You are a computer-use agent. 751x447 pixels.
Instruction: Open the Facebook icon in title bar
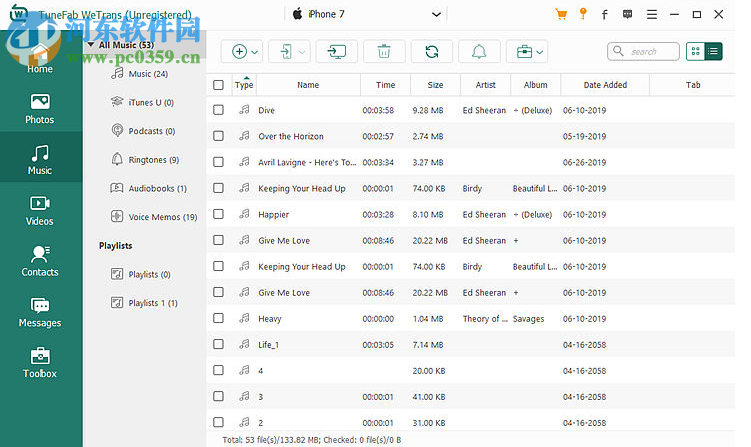click(604, 14)
